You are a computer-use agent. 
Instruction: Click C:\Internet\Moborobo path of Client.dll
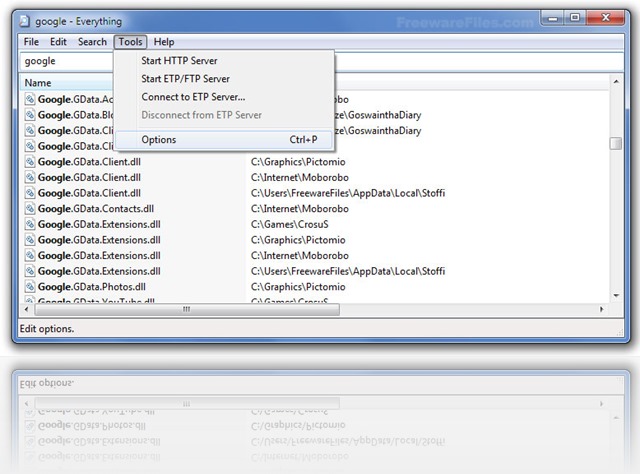click(x=300, y=177)
